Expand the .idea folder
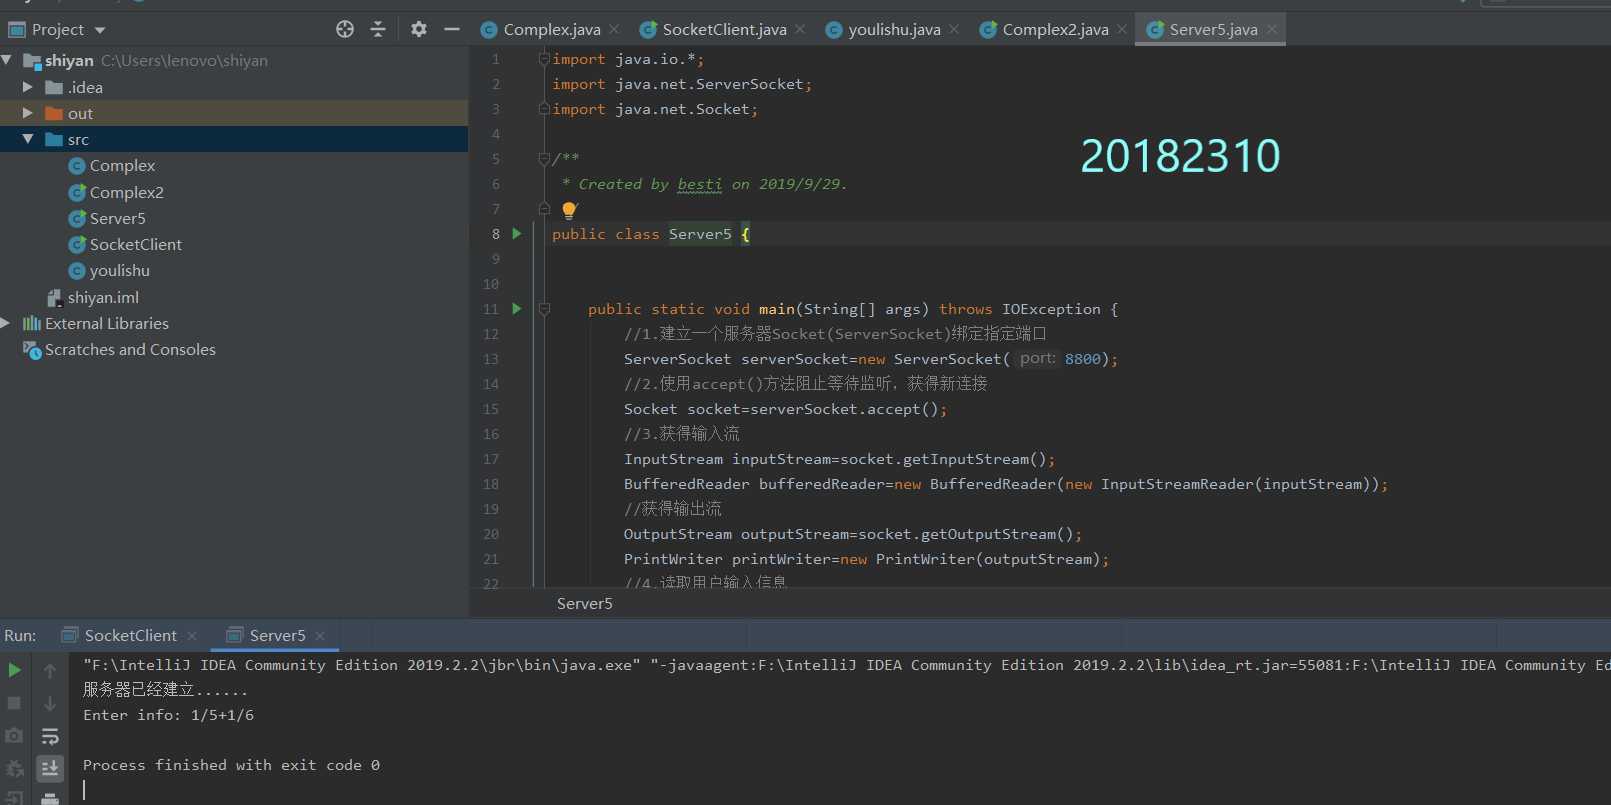The height and width of the screenshot is (805, 1611). 28,87
